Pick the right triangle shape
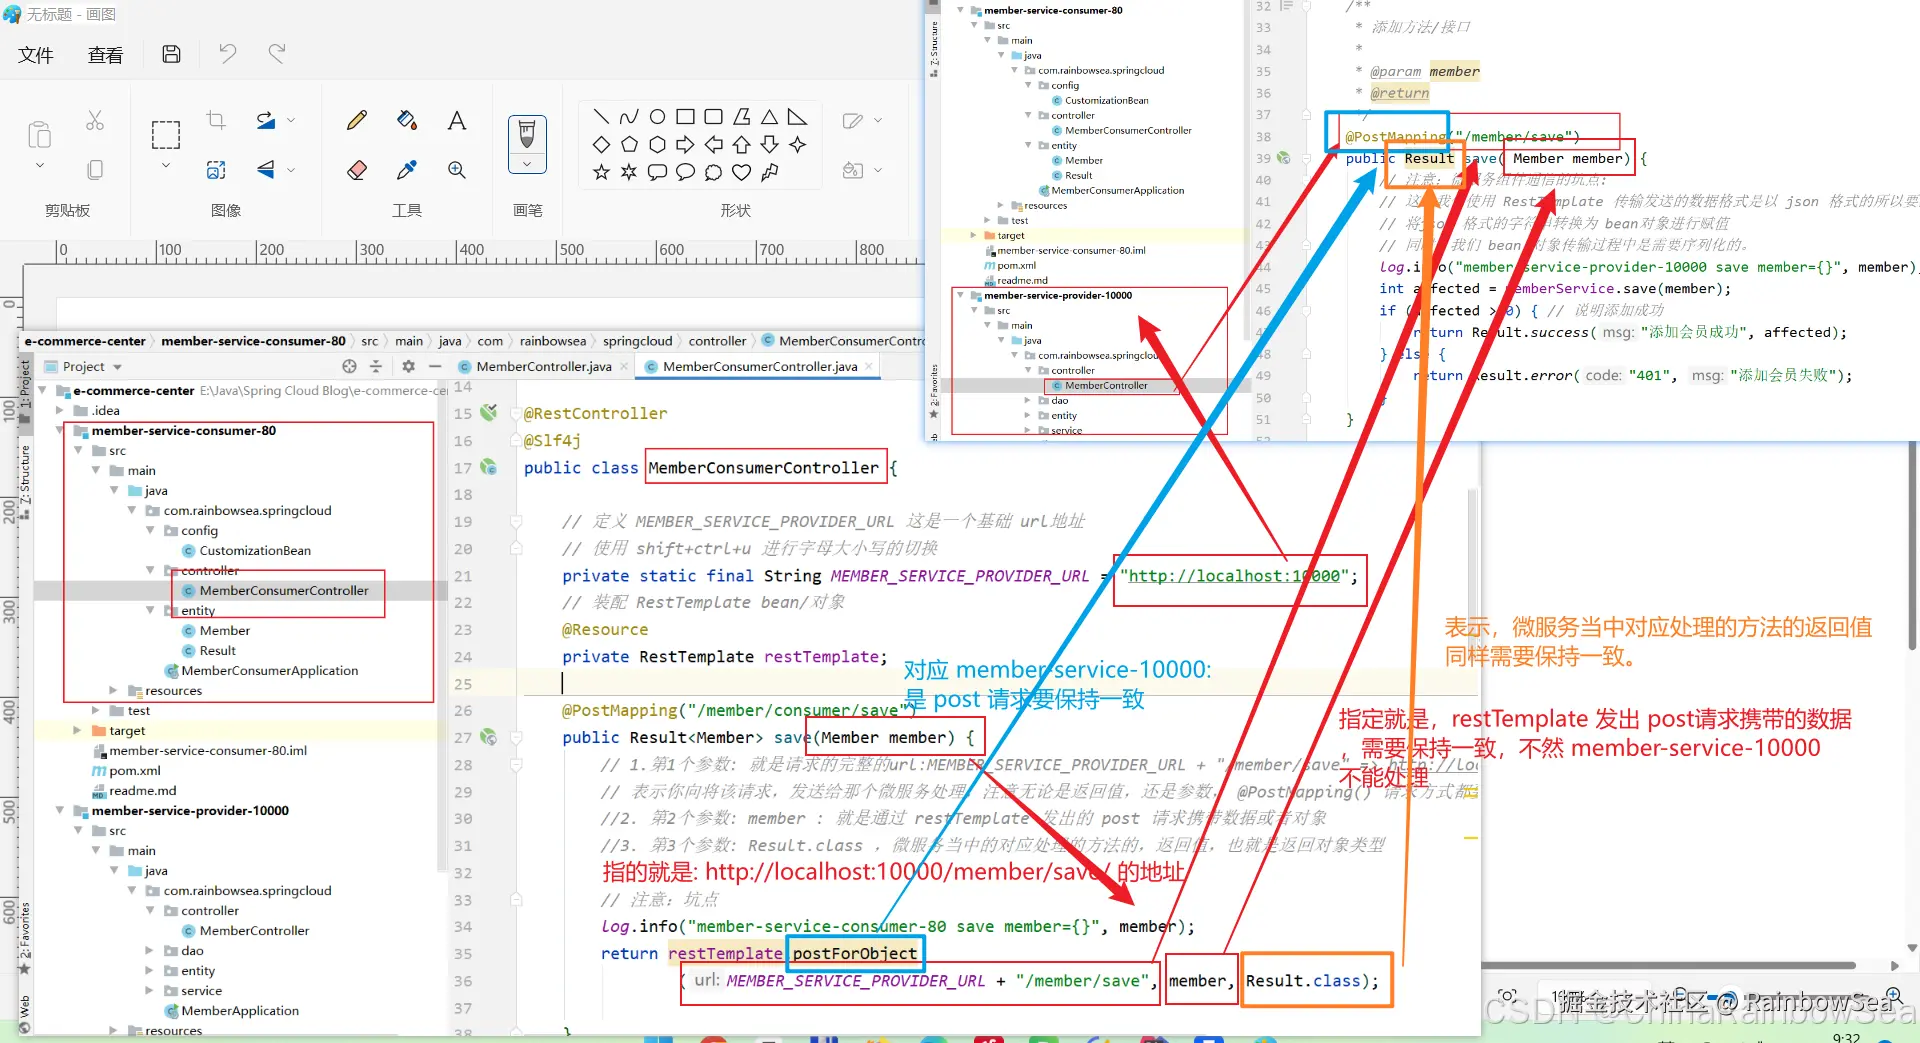Image resolution: width=1920 pixels, height=1043 pixels. (797, 117)
